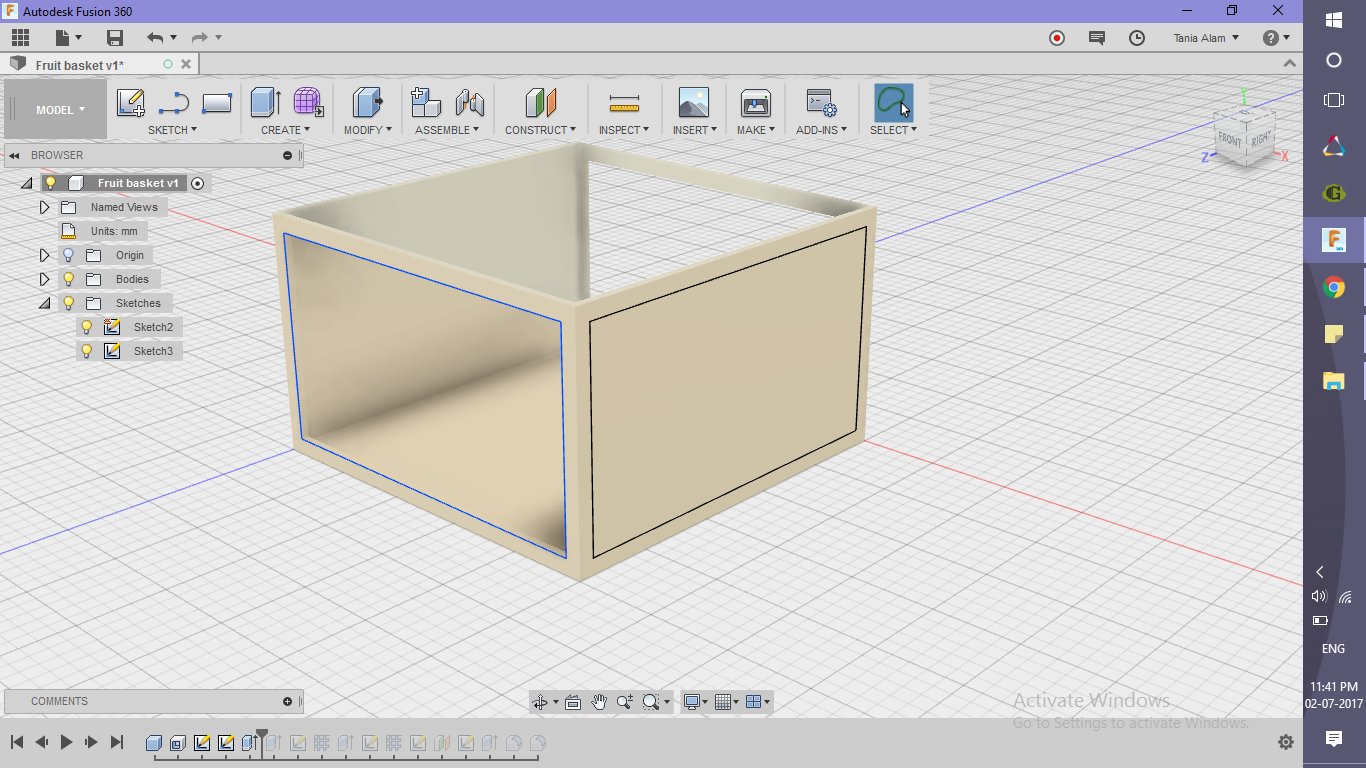Click the Look At camera icon
Screen dimensions: 1366x768
click(x=573, y=702)
